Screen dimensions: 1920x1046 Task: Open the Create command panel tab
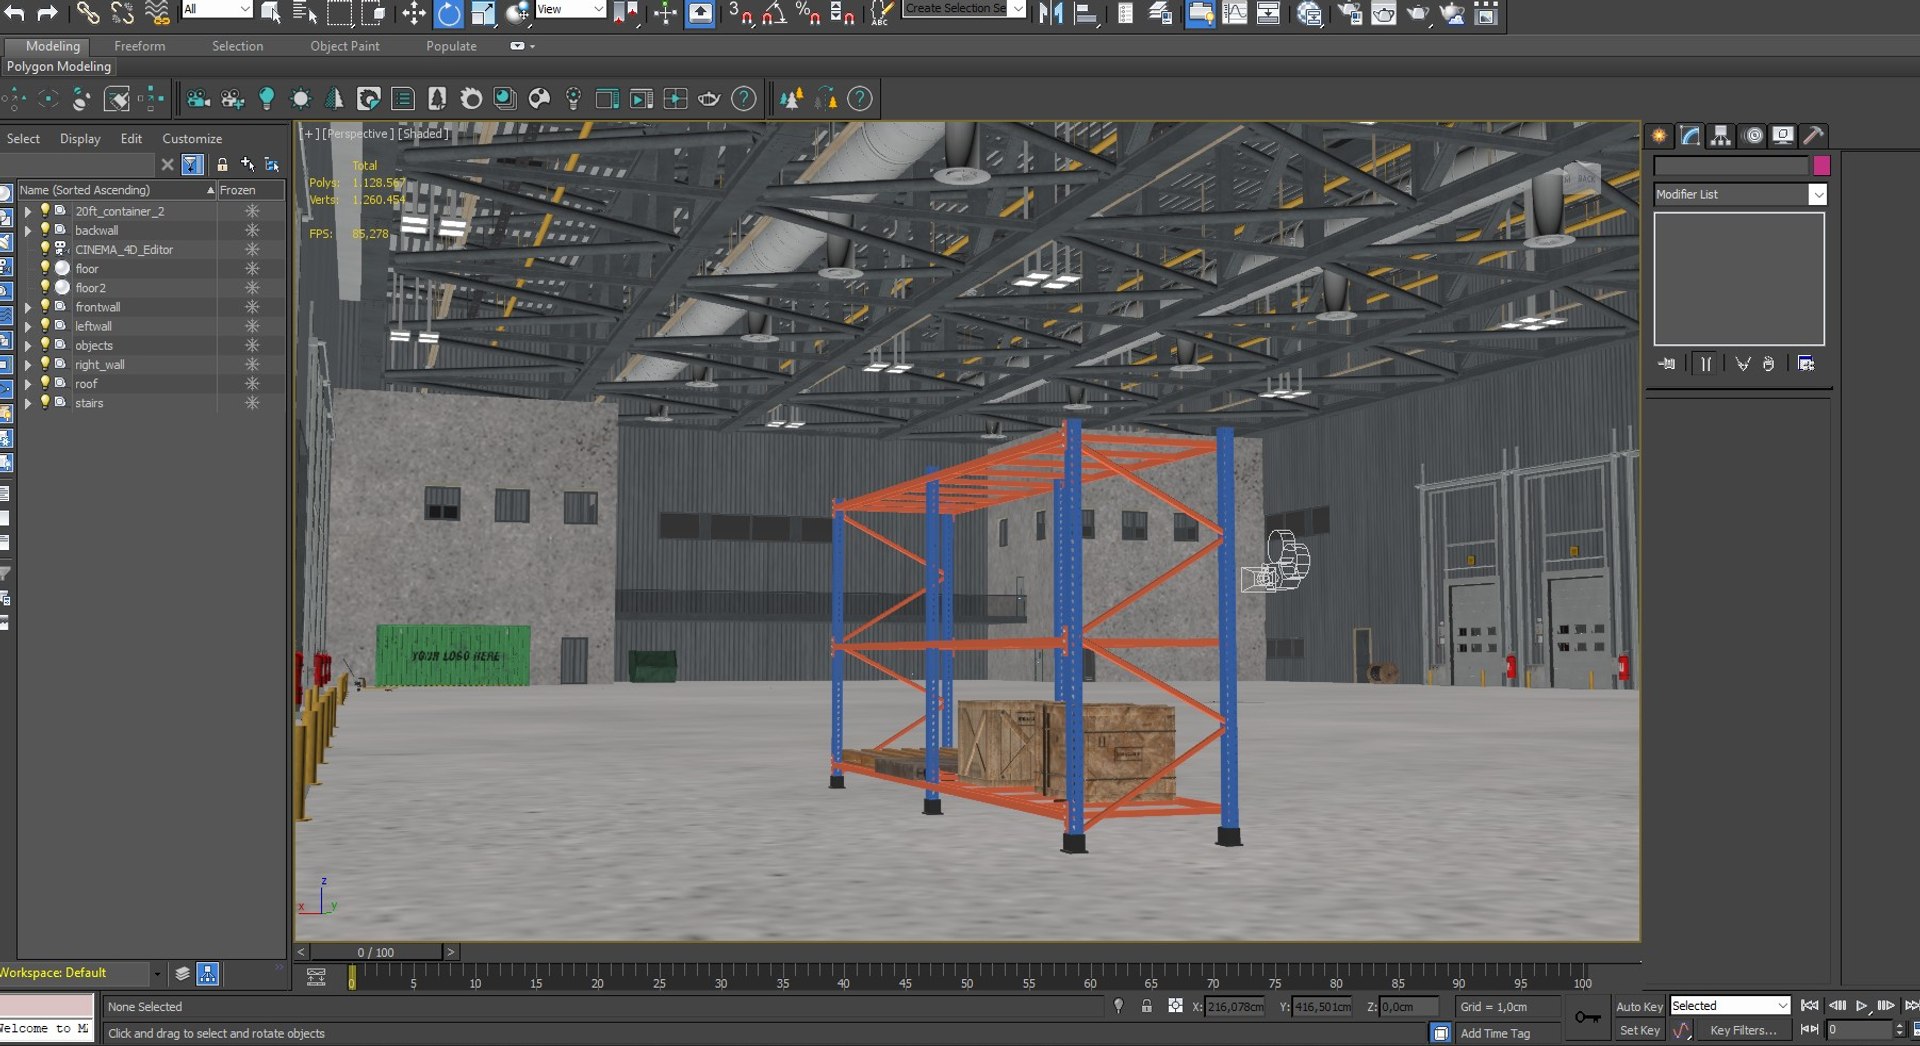click(x=1659, y=135)
